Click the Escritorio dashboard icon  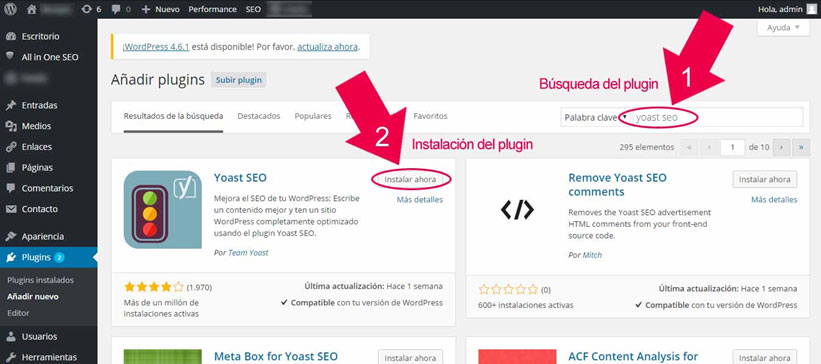(11, 37)
